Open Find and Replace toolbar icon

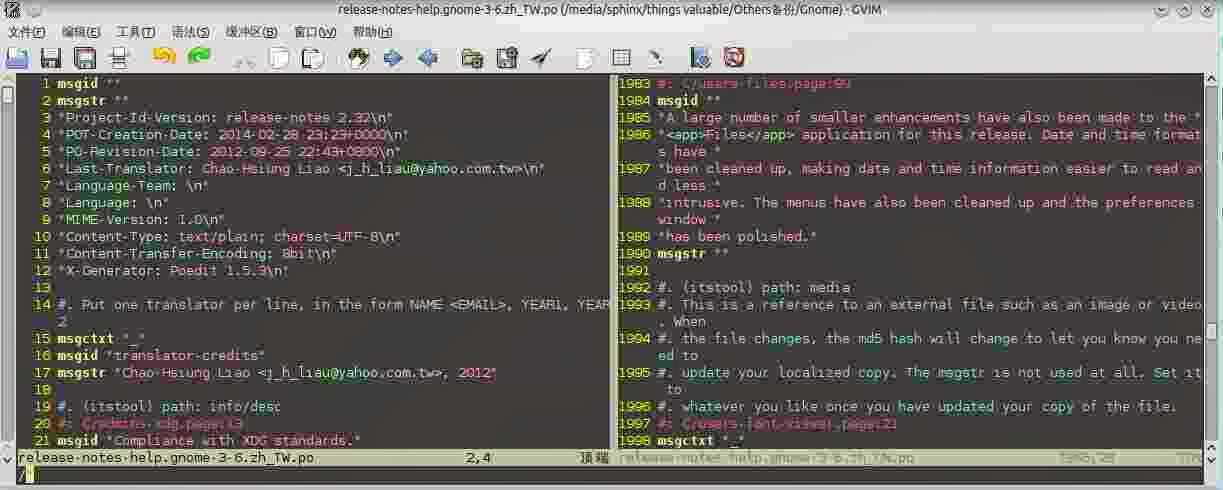click(x=359, y=58)
